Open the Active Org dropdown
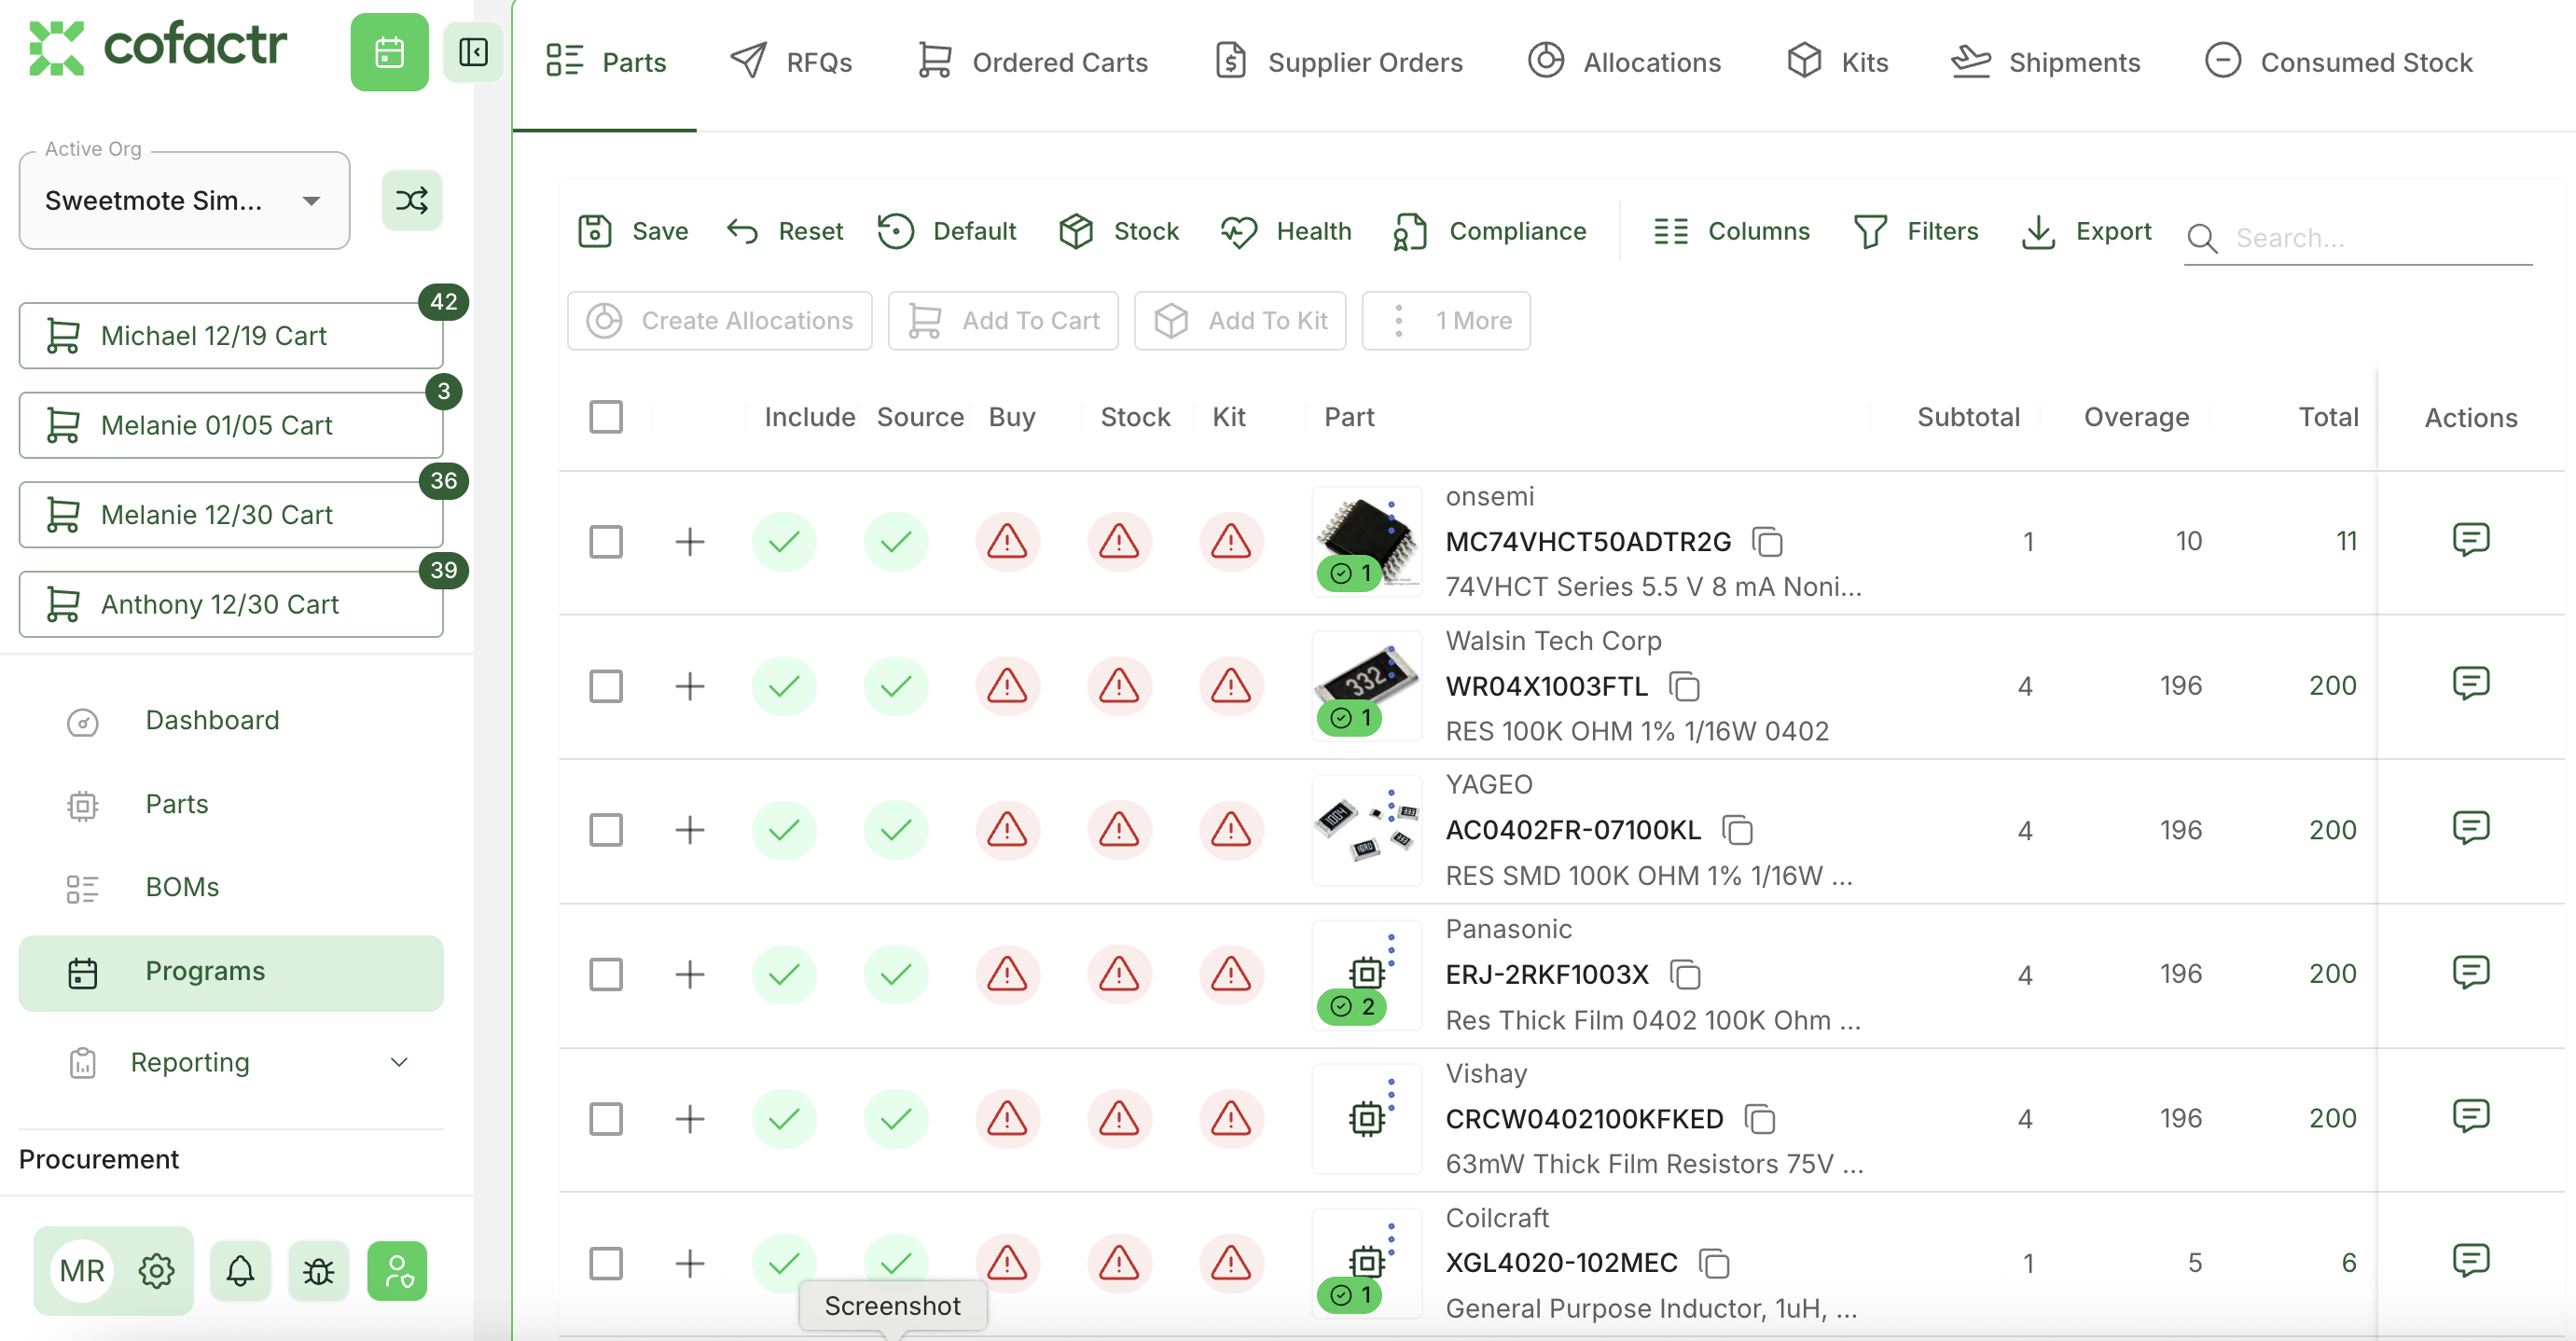This screenshot has width=2576, height=1341. pos(184,201)
